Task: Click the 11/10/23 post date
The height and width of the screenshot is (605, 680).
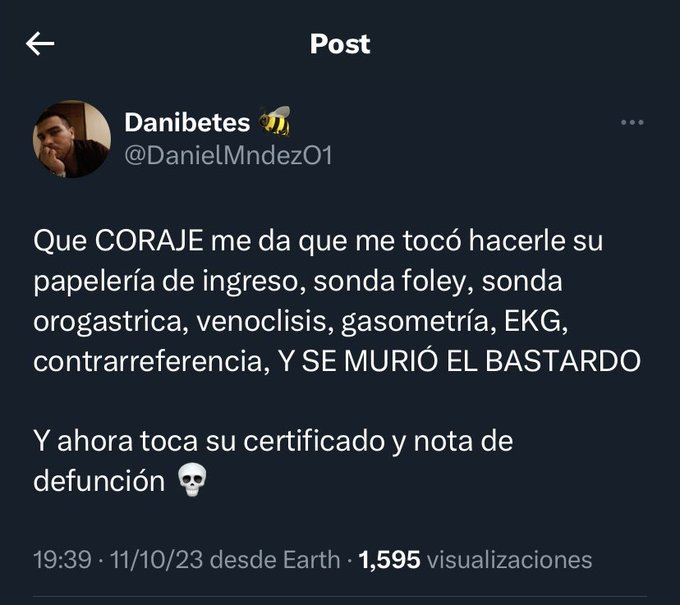Action: click(x=157, y=559)
